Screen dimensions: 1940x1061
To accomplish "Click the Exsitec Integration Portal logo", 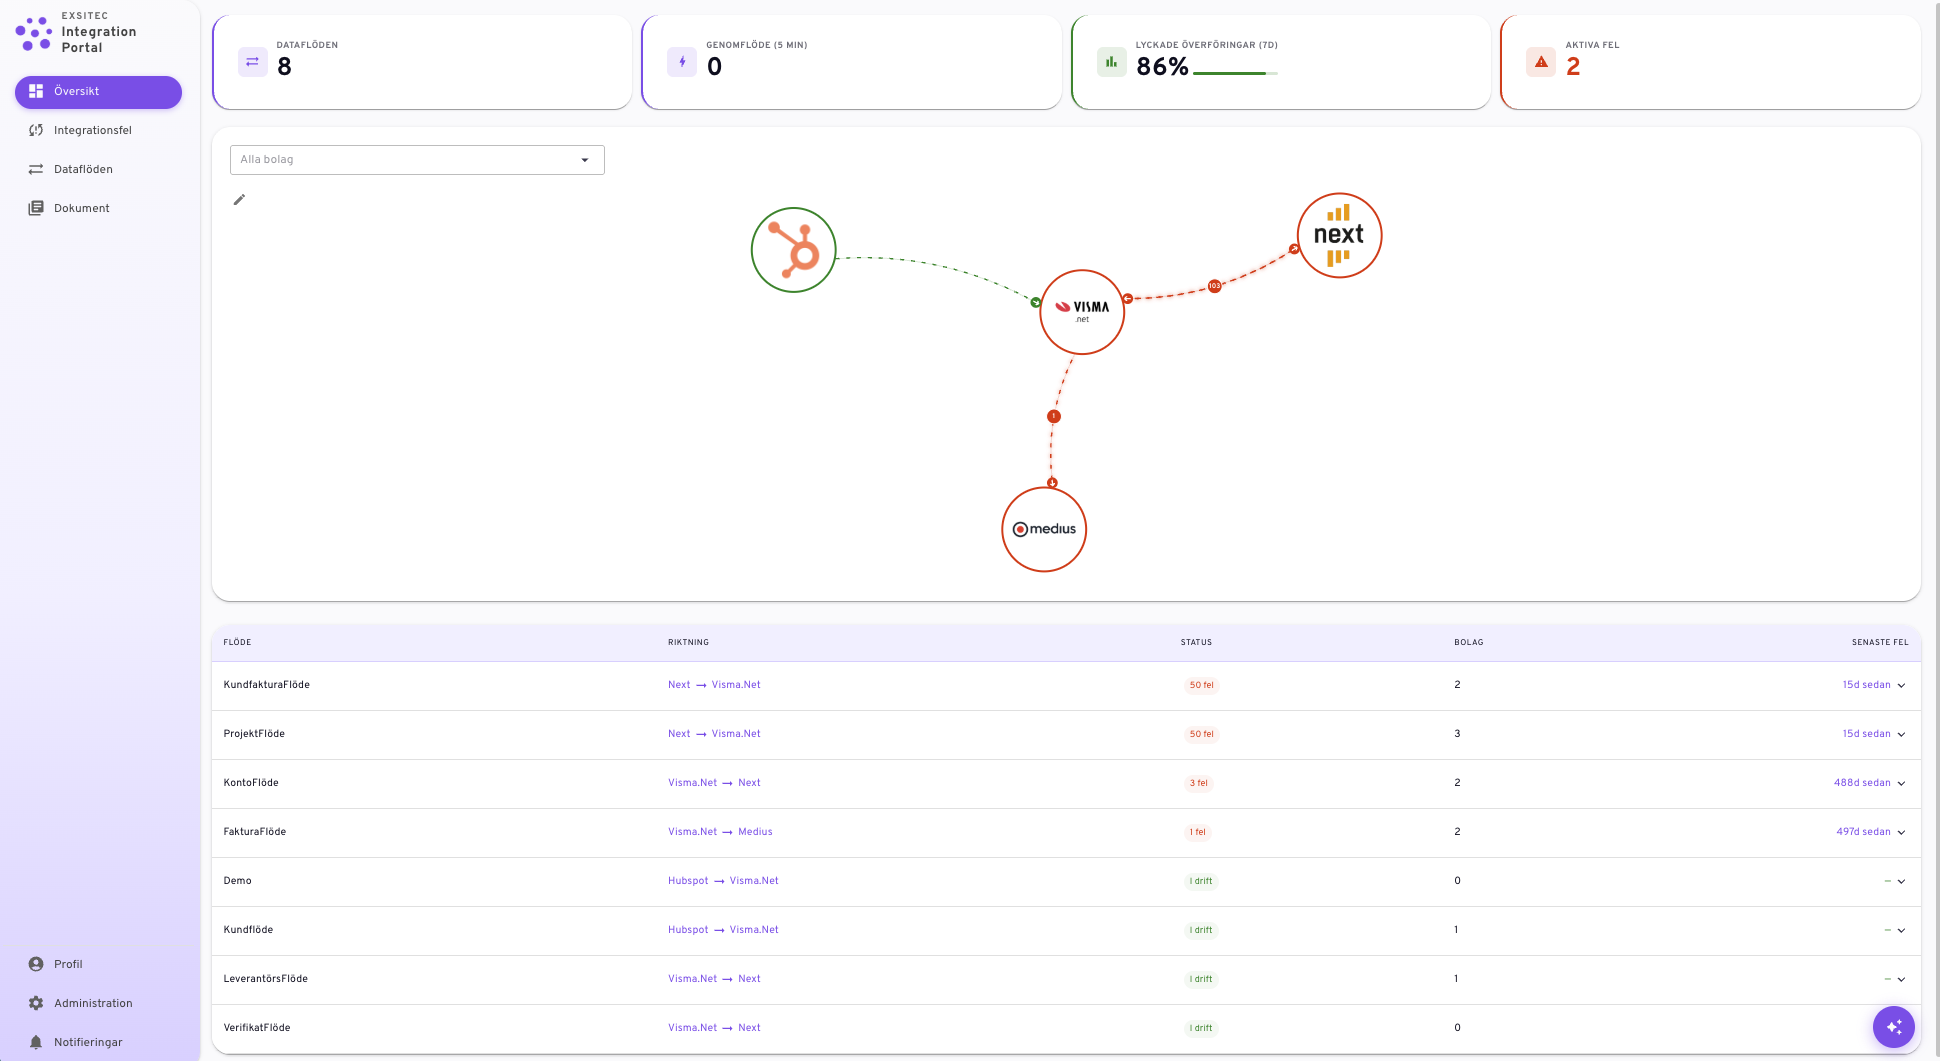I will point(76,32).
